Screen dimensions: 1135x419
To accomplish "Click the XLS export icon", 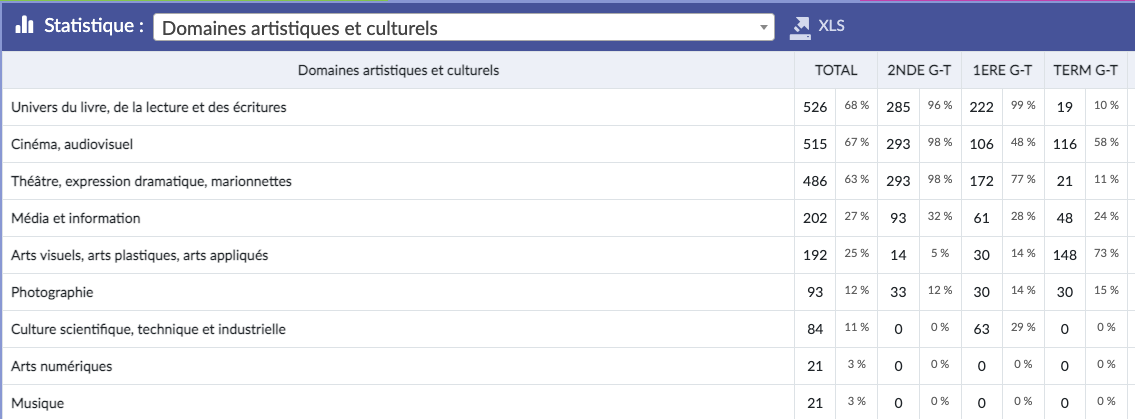I will [x=800, y=27].
